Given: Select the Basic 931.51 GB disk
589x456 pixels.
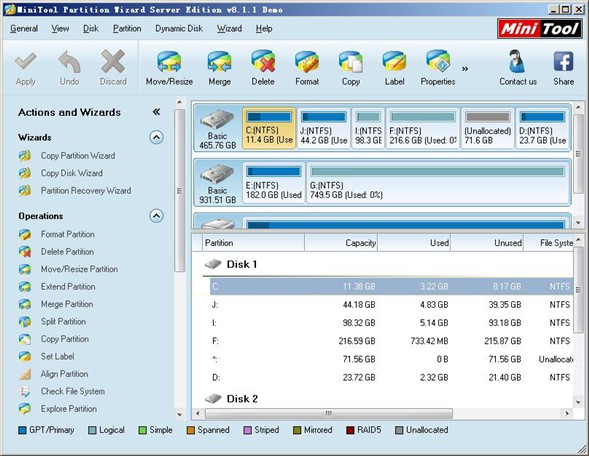Looking at the screenshot, I should pos(218,184).
